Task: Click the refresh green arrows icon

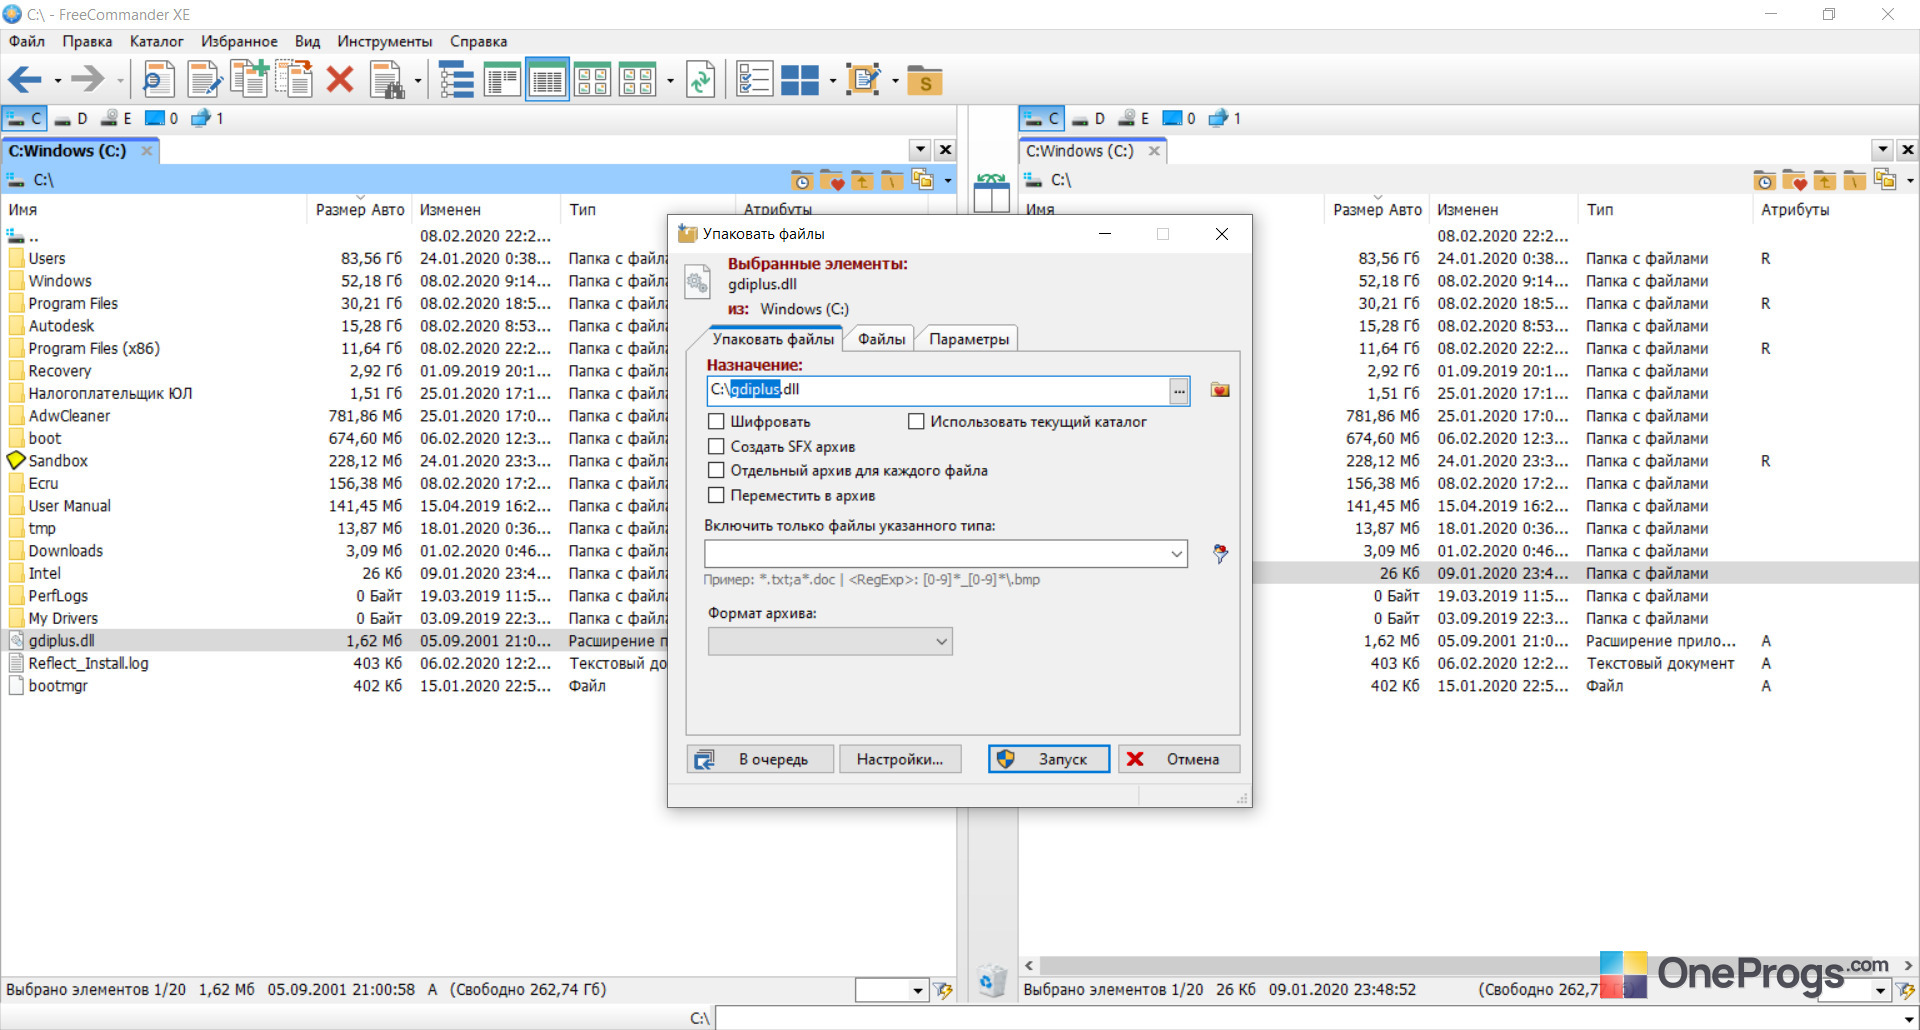Action: point(701,79)
